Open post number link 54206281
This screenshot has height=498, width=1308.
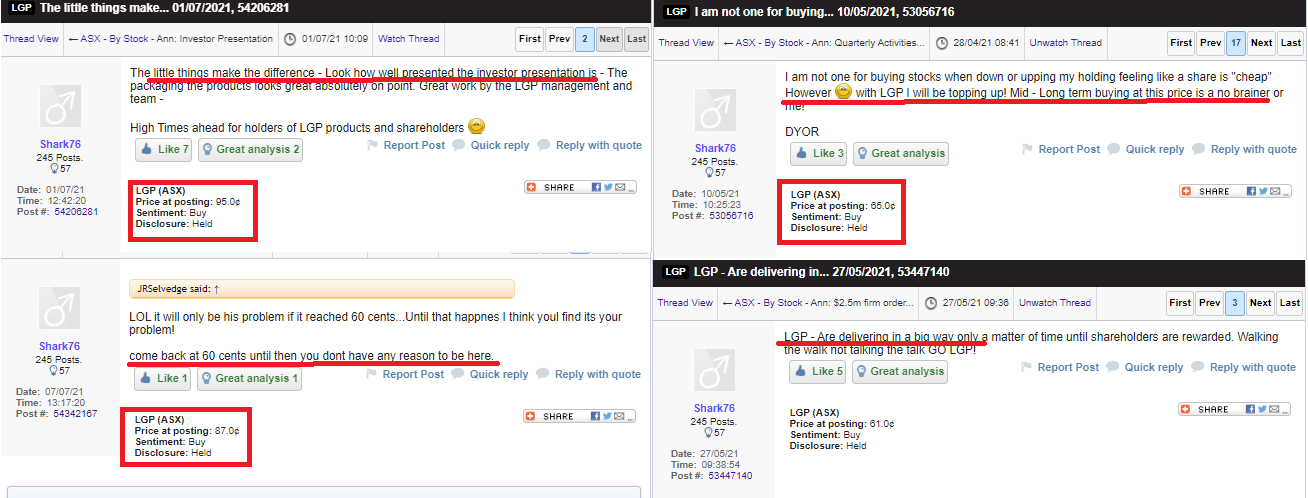click(x=76, y=212)
